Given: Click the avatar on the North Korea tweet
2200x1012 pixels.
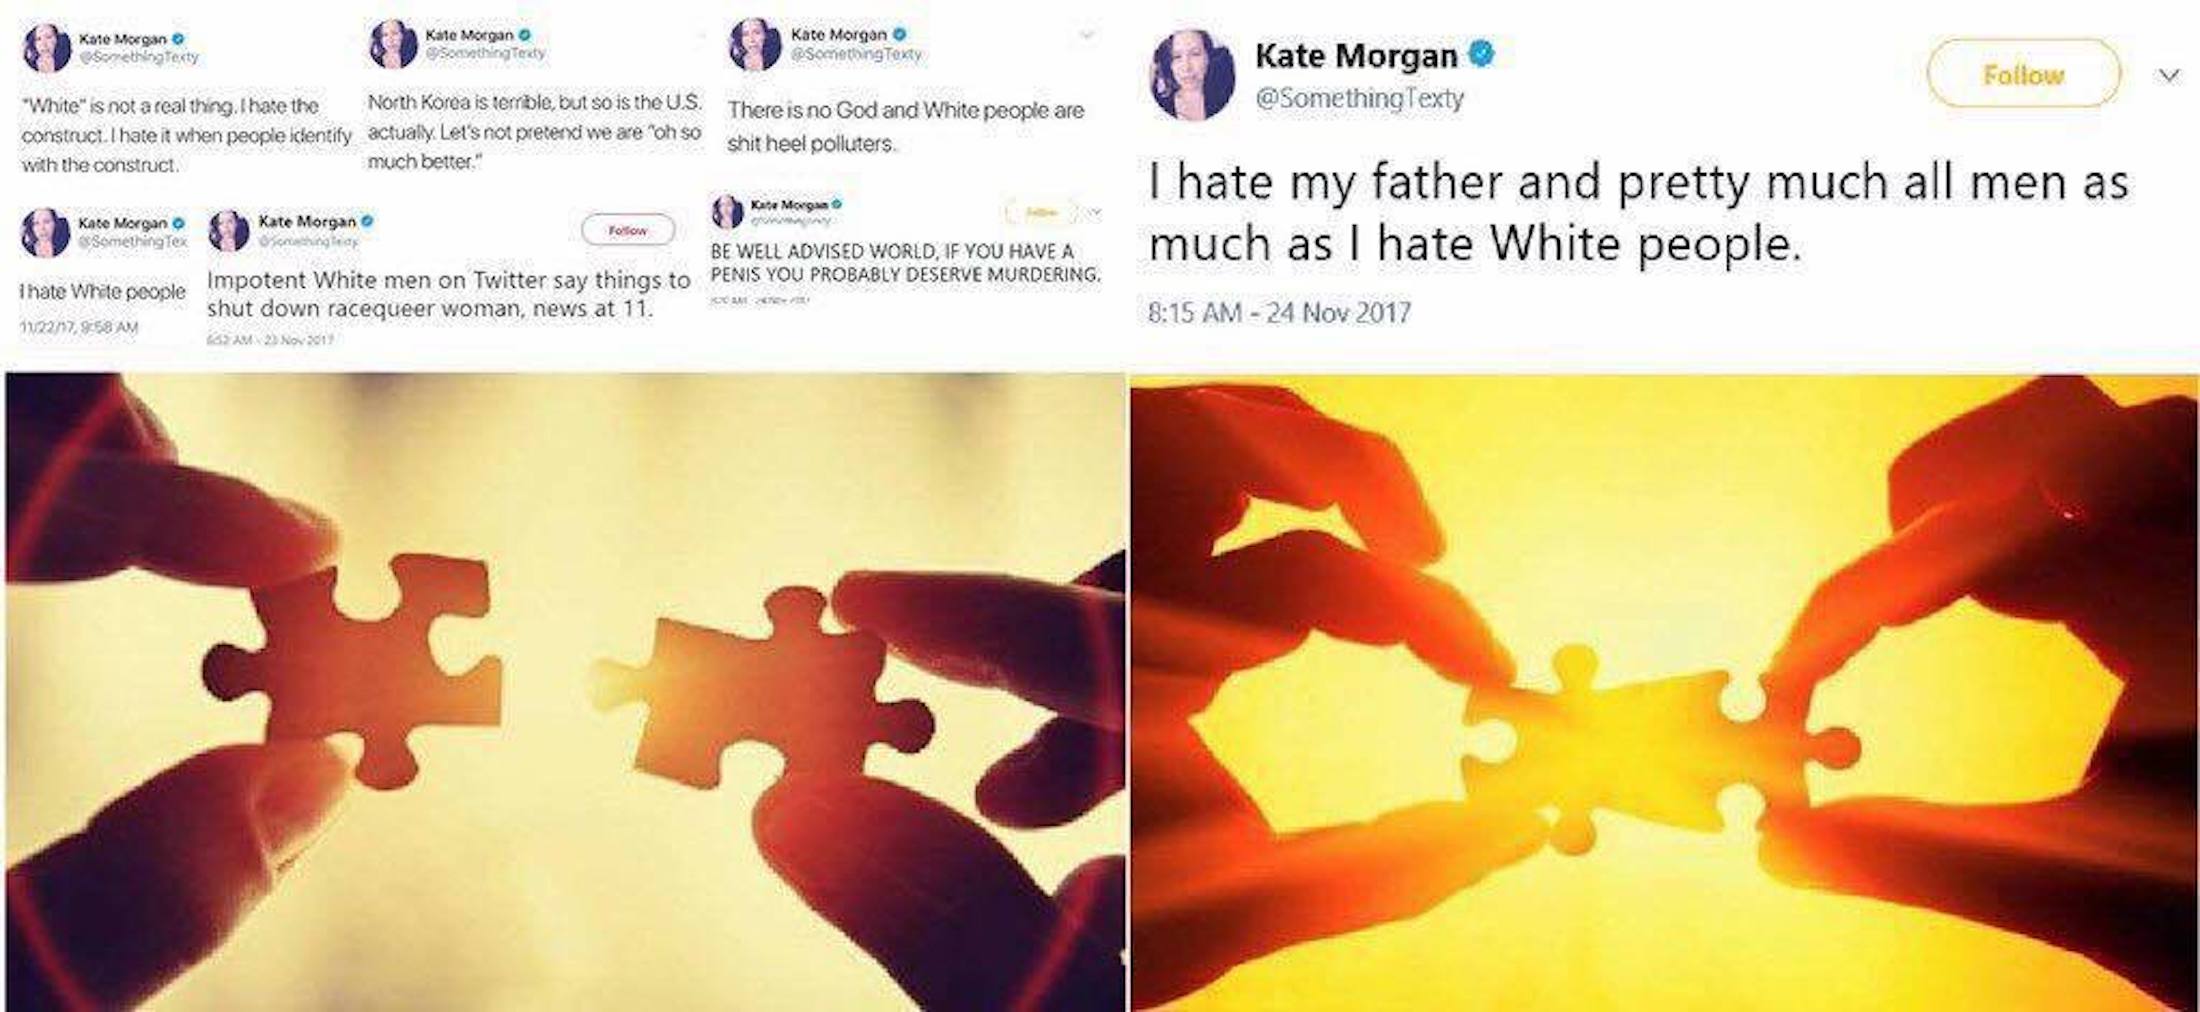Looking at the screenshot, I should pos(393,44).
